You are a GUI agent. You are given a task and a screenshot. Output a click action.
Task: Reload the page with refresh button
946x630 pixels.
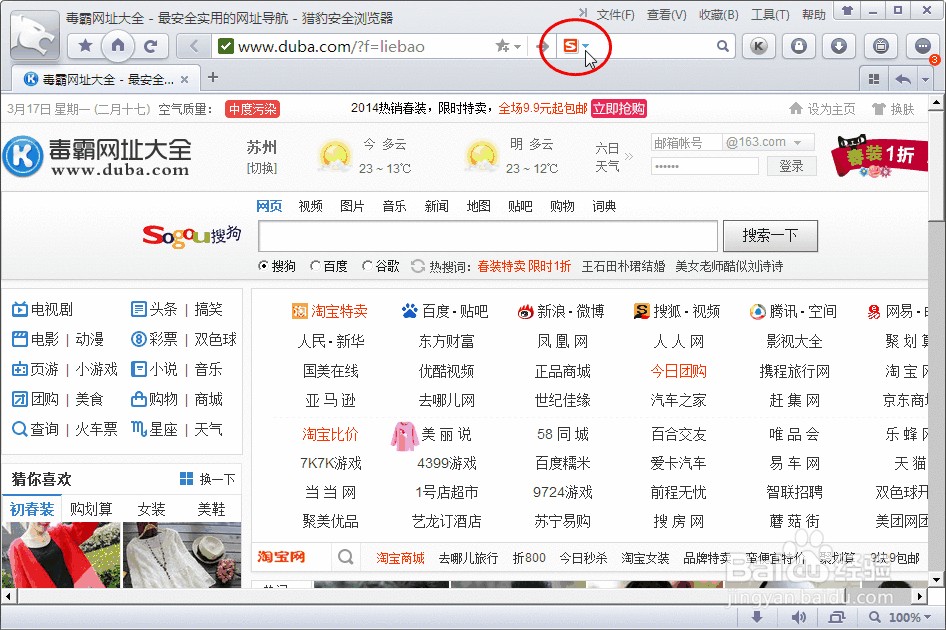click(151, 46)
